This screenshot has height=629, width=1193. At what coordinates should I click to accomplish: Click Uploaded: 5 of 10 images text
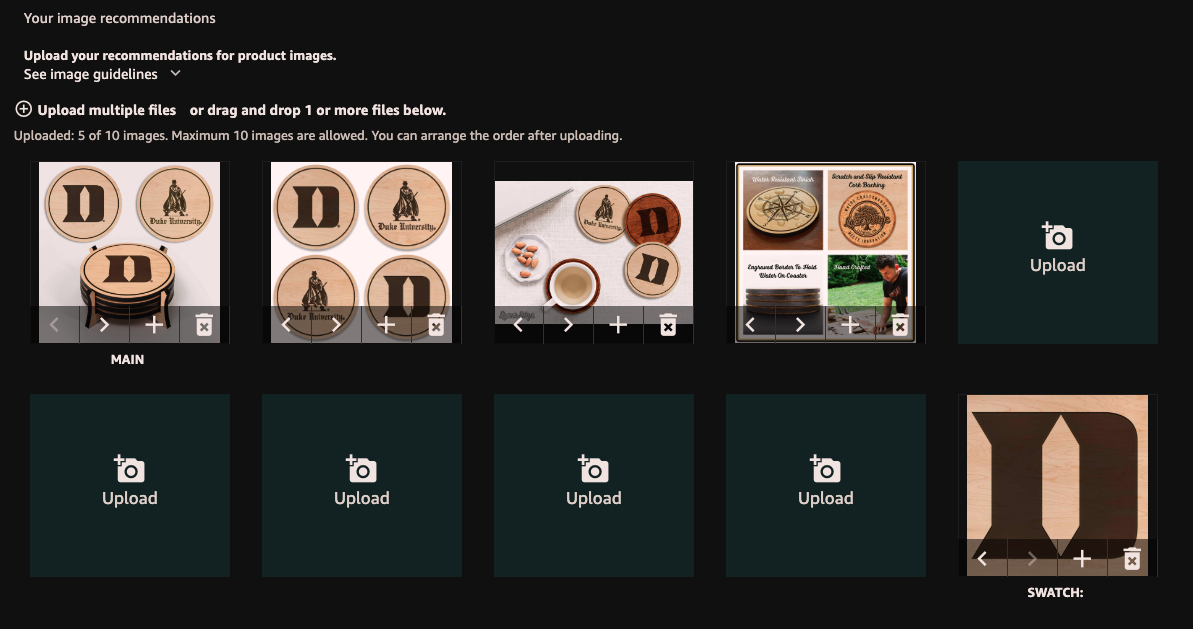pyautogui.click(x=91, y=135)
